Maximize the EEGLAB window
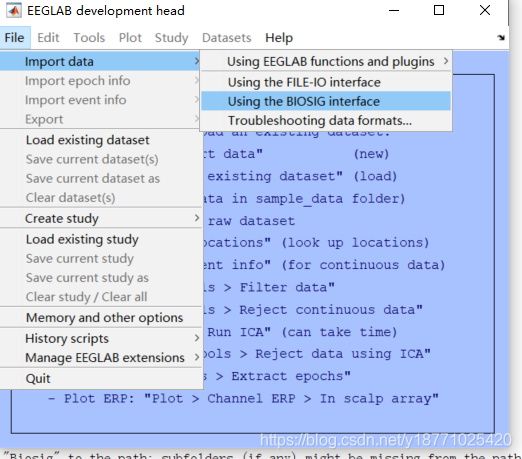 (x=439, y=10)
